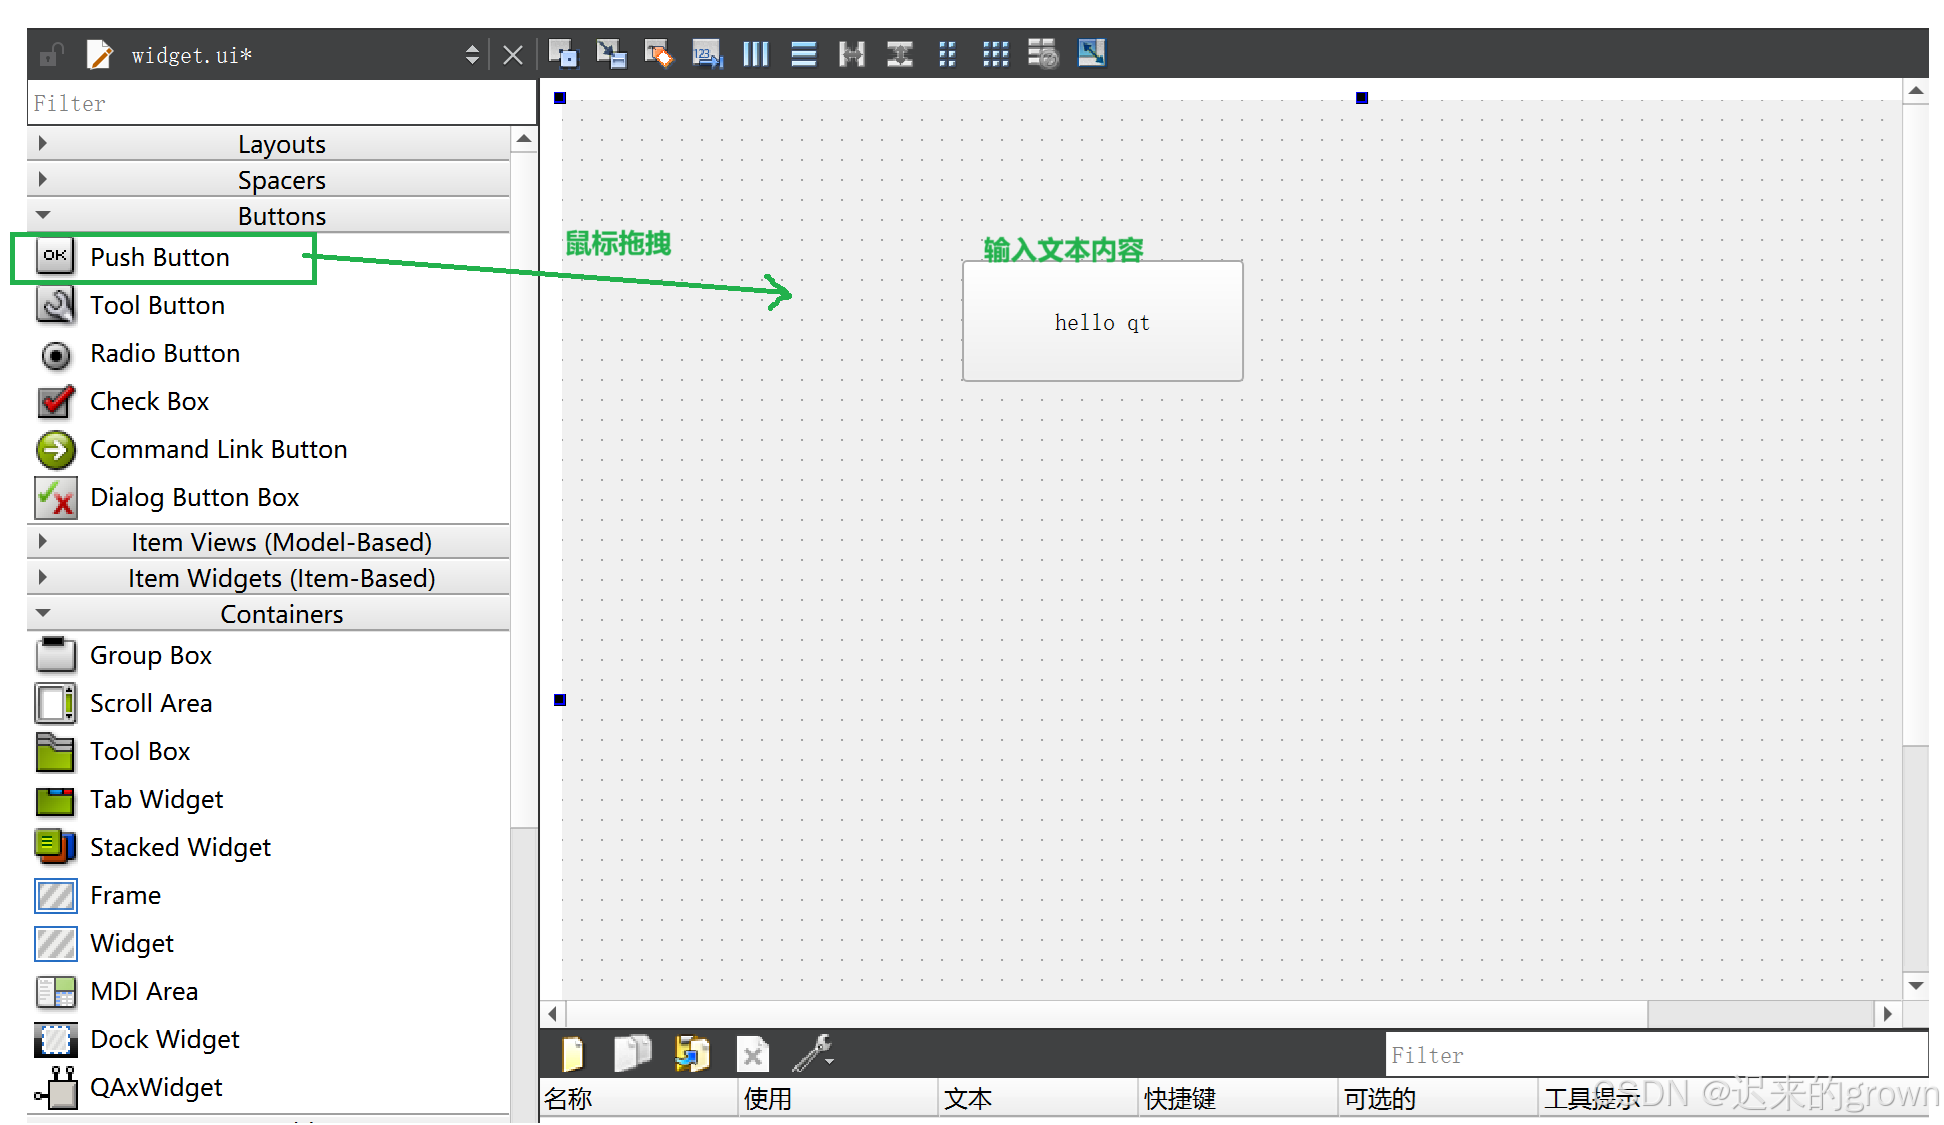Image resolution: width=1944 pixels, height=1125 pixels.
Task: Click the Adjust Size toolbar icon
Action: [x=1091, y=54]
